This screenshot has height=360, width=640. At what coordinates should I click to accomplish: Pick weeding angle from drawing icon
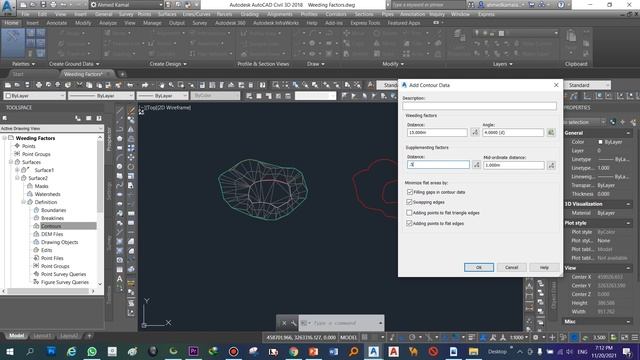tap(551, 132)
